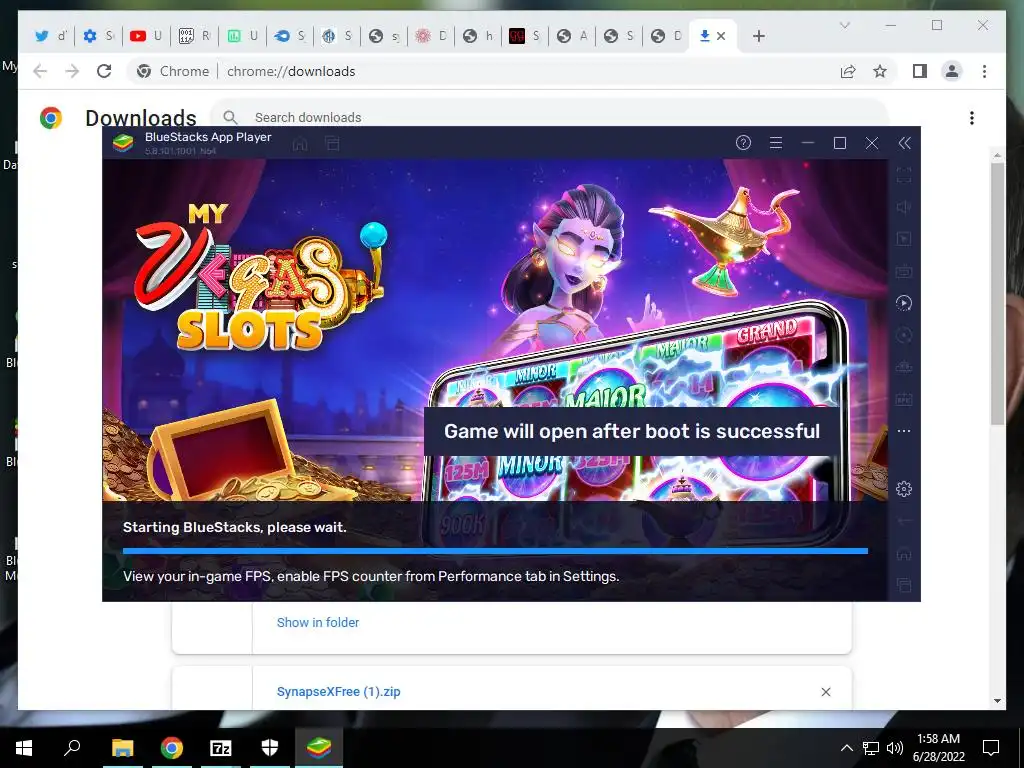
Task: Open Windows taskbar search
Action: (72, 747)
